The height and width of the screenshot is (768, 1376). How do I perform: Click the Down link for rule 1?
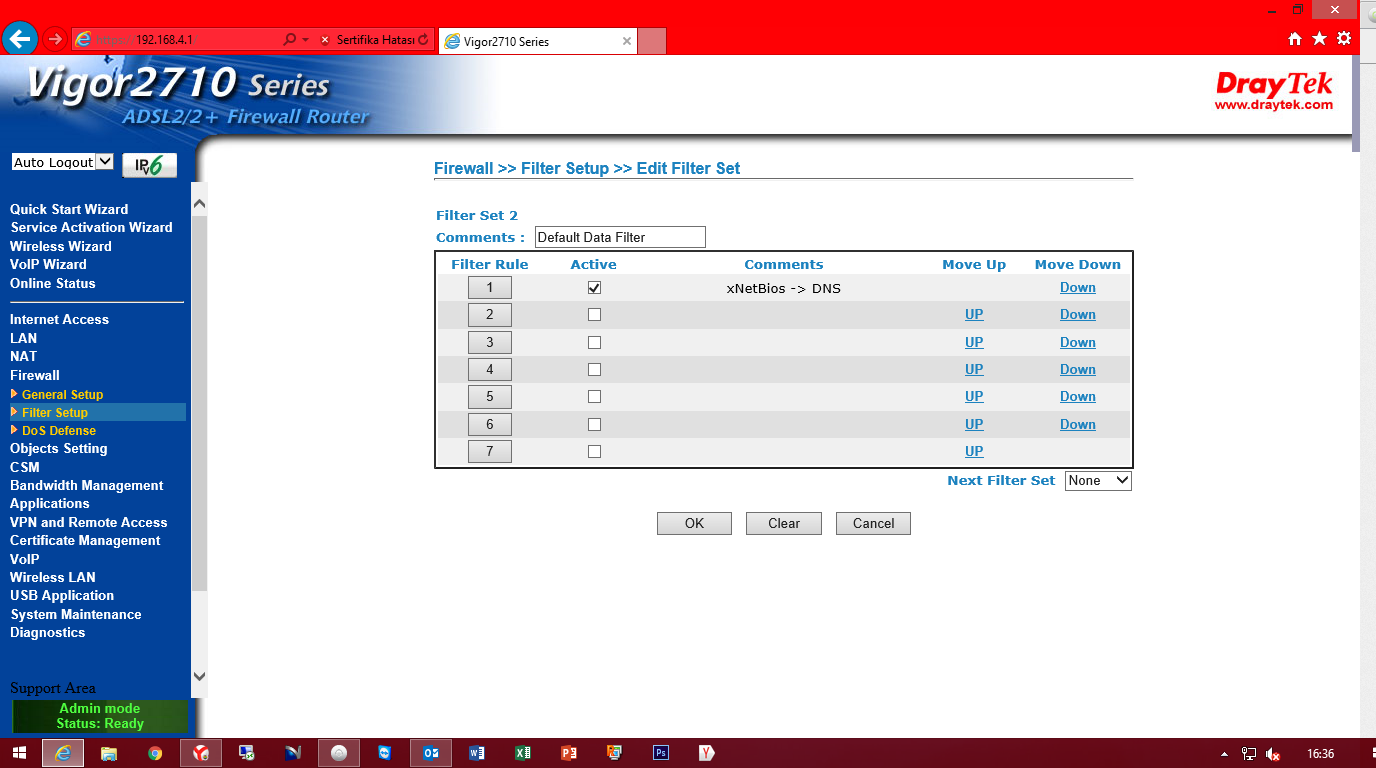tap(1077, 288)
